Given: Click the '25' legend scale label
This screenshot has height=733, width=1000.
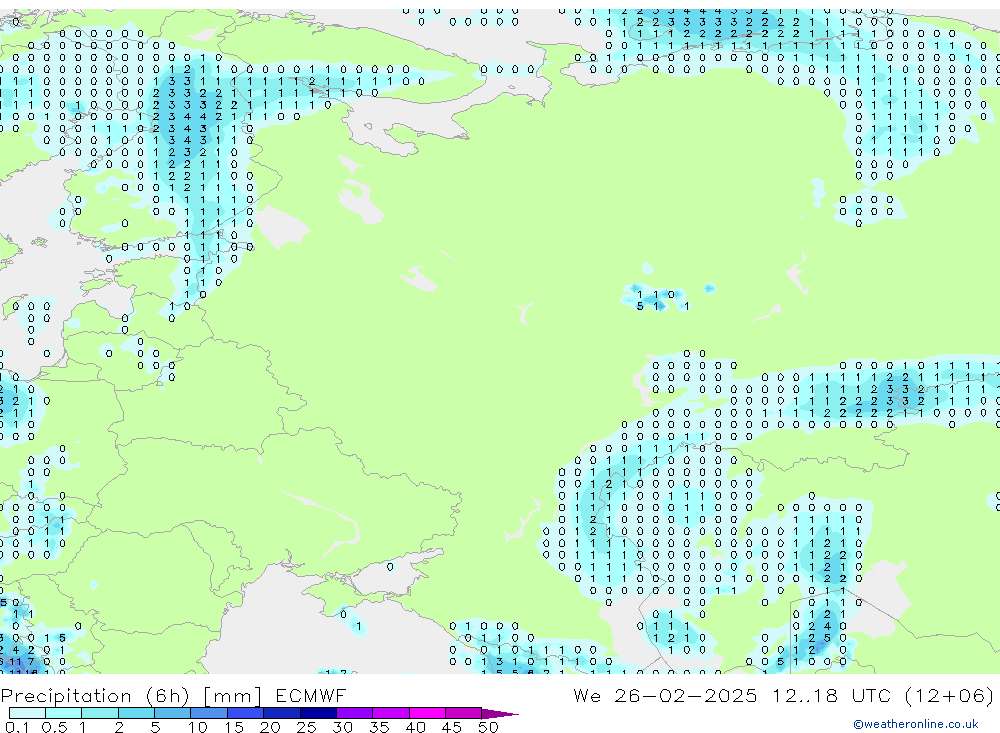Looking at the screenshot, I should coord(307,727).
